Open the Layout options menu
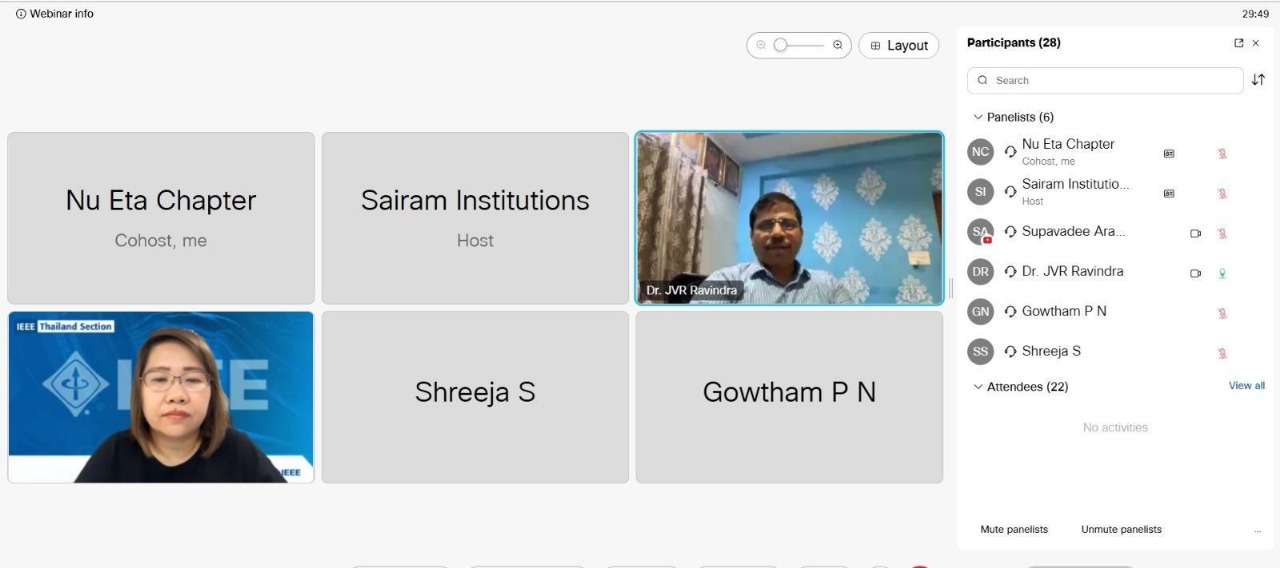The image size is (1280, 568). coord(899,45)
